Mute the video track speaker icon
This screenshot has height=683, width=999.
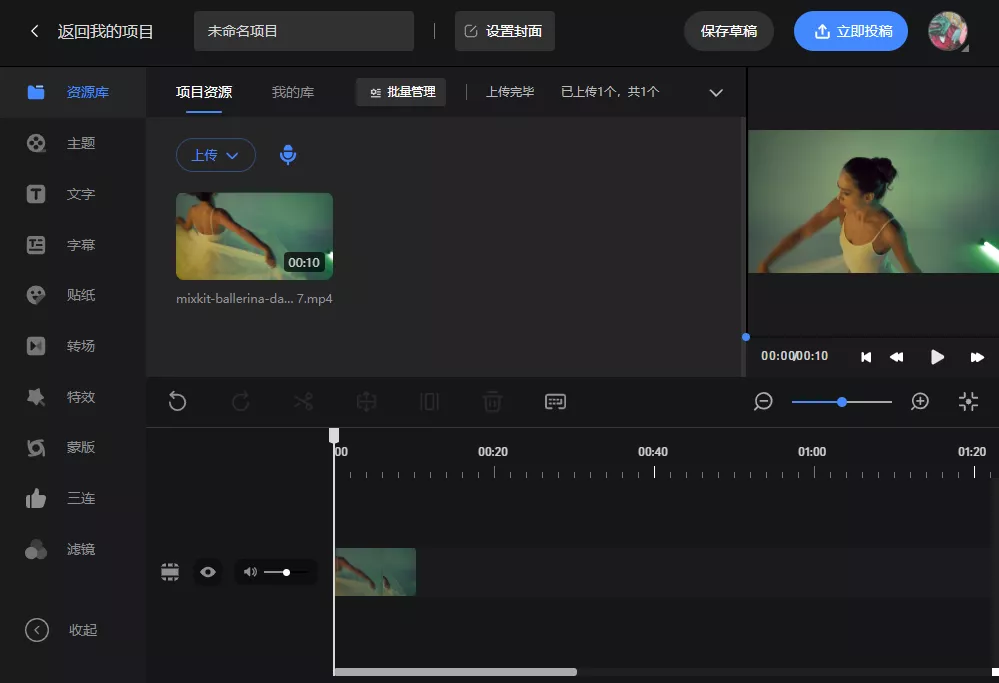coord(249,571)
